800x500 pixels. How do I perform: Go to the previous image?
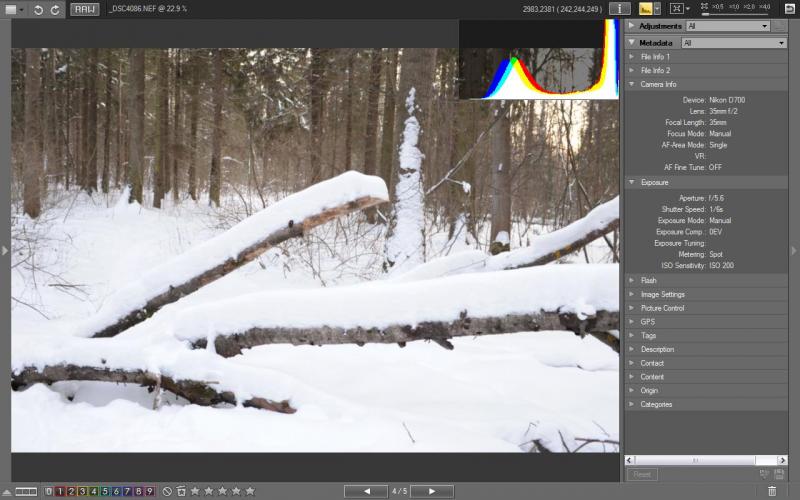point(366,491)
